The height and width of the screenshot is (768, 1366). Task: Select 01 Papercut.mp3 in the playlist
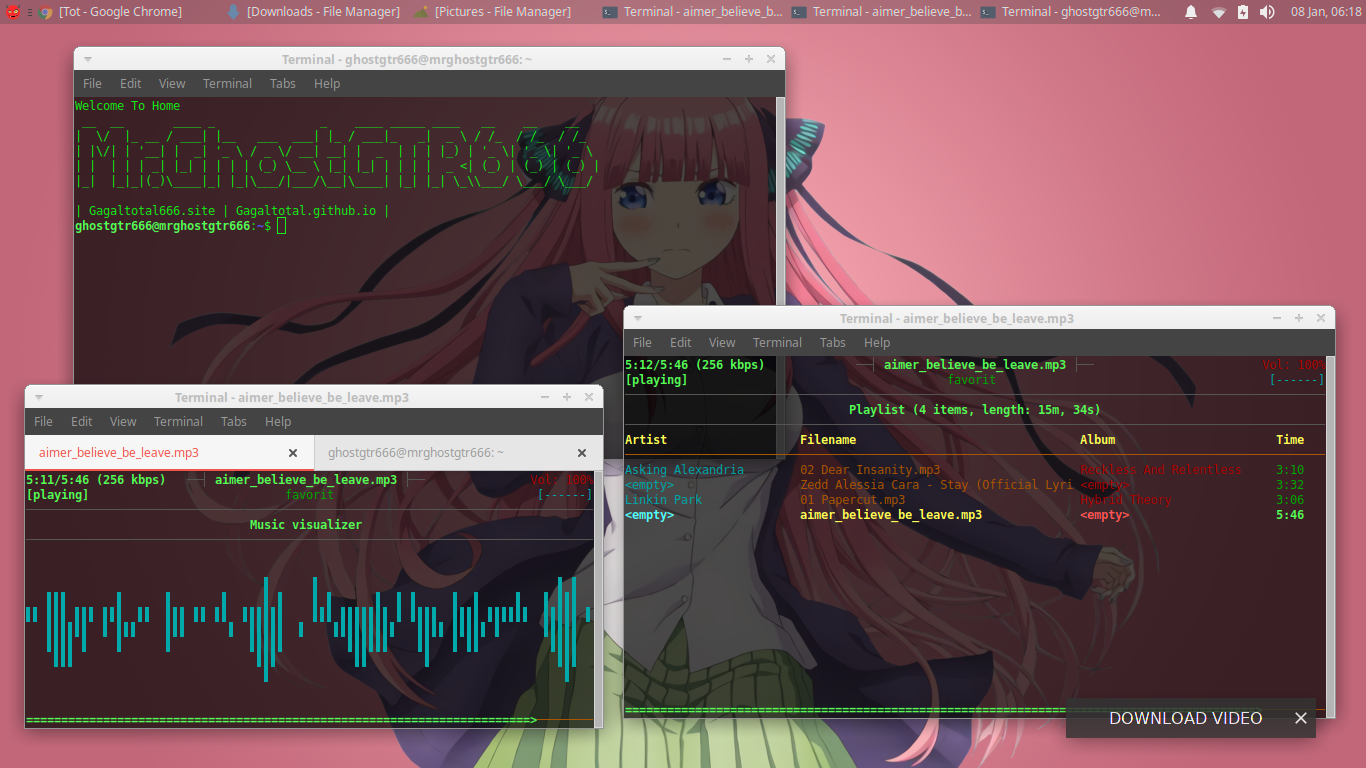tap(851, 499)
